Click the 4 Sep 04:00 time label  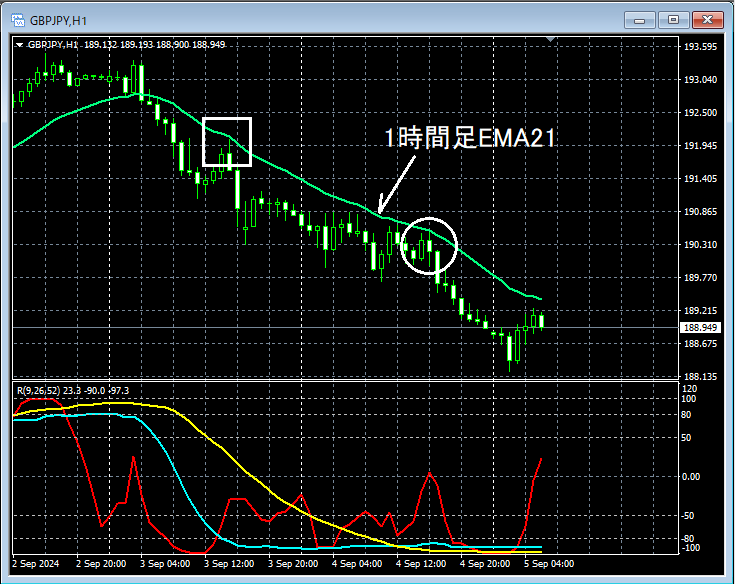[x=357, y=563]
